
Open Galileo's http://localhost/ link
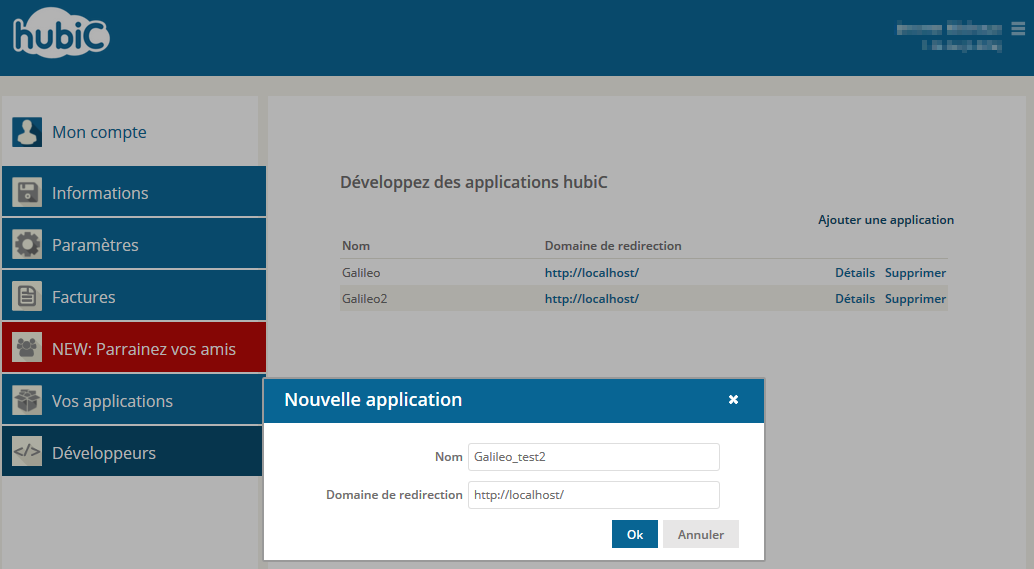click(592, 272)
